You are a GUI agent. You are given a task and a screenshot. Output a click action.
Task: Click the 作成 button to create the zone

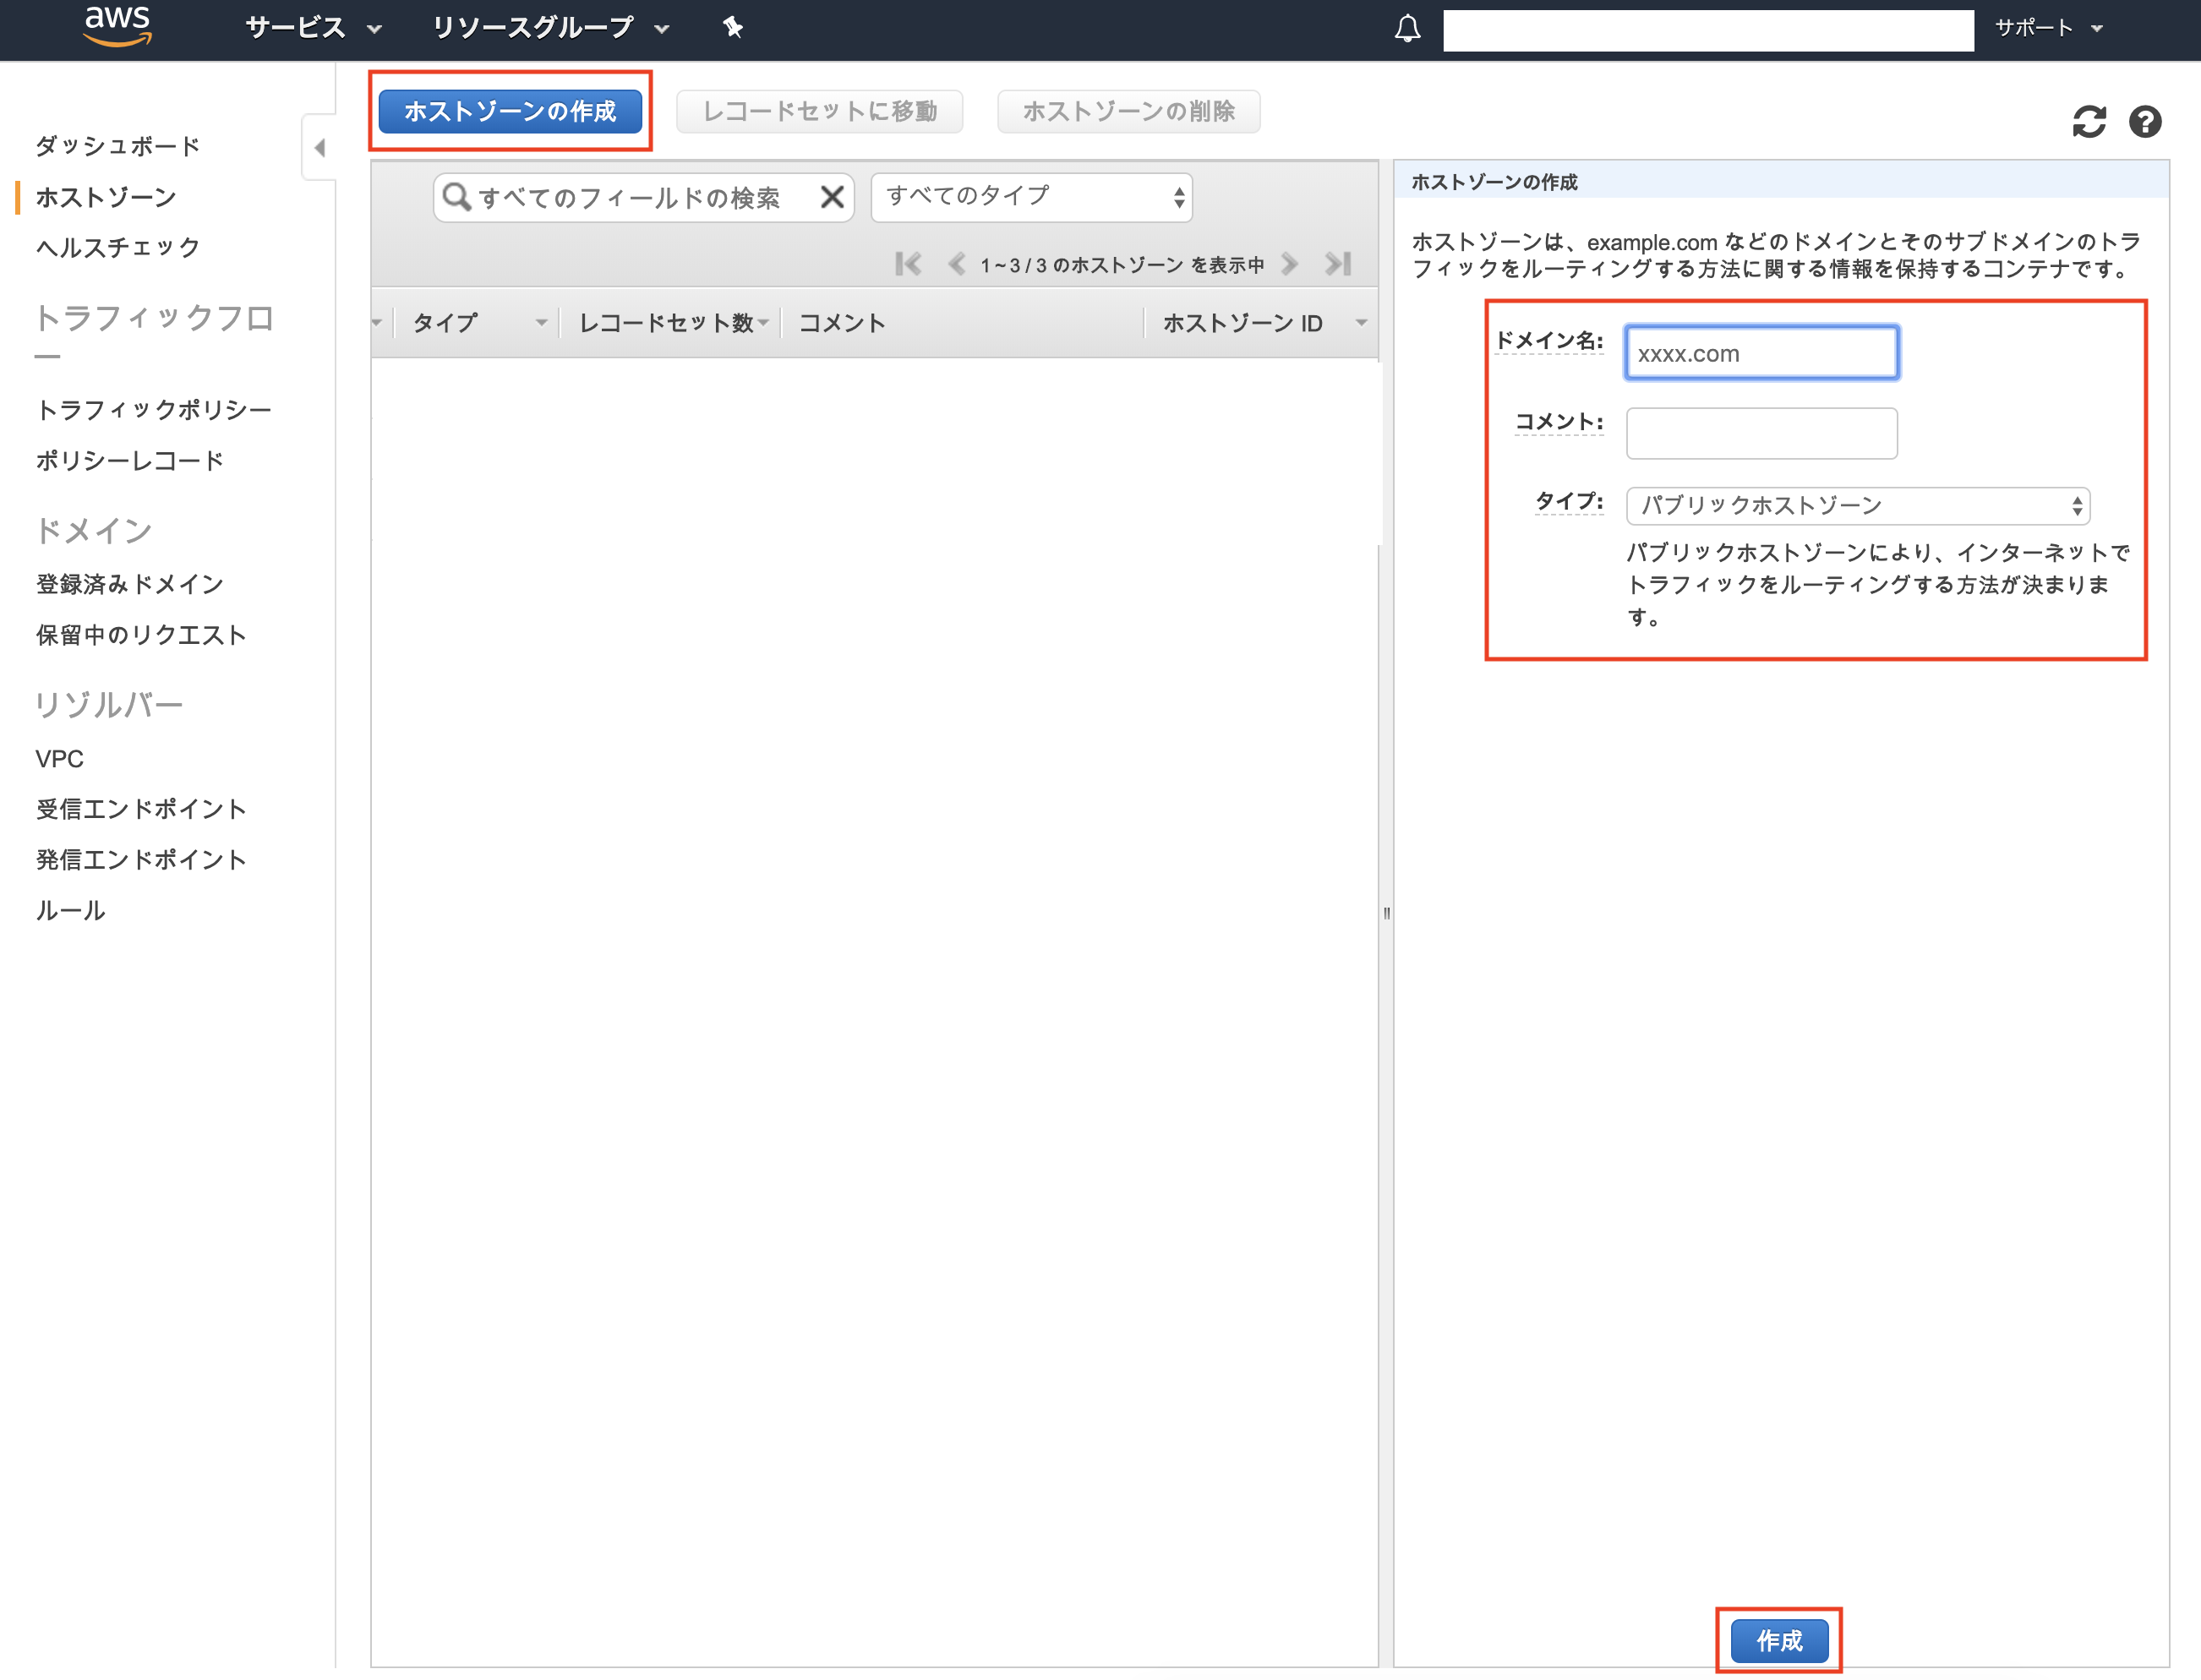[1779, 1640]
